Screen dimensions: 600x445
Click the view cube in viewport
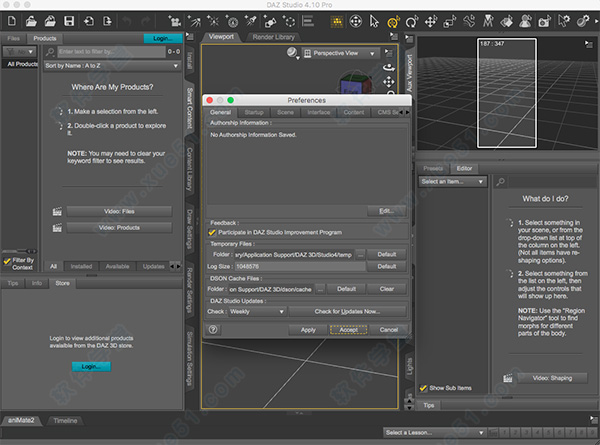click(355, 82)
